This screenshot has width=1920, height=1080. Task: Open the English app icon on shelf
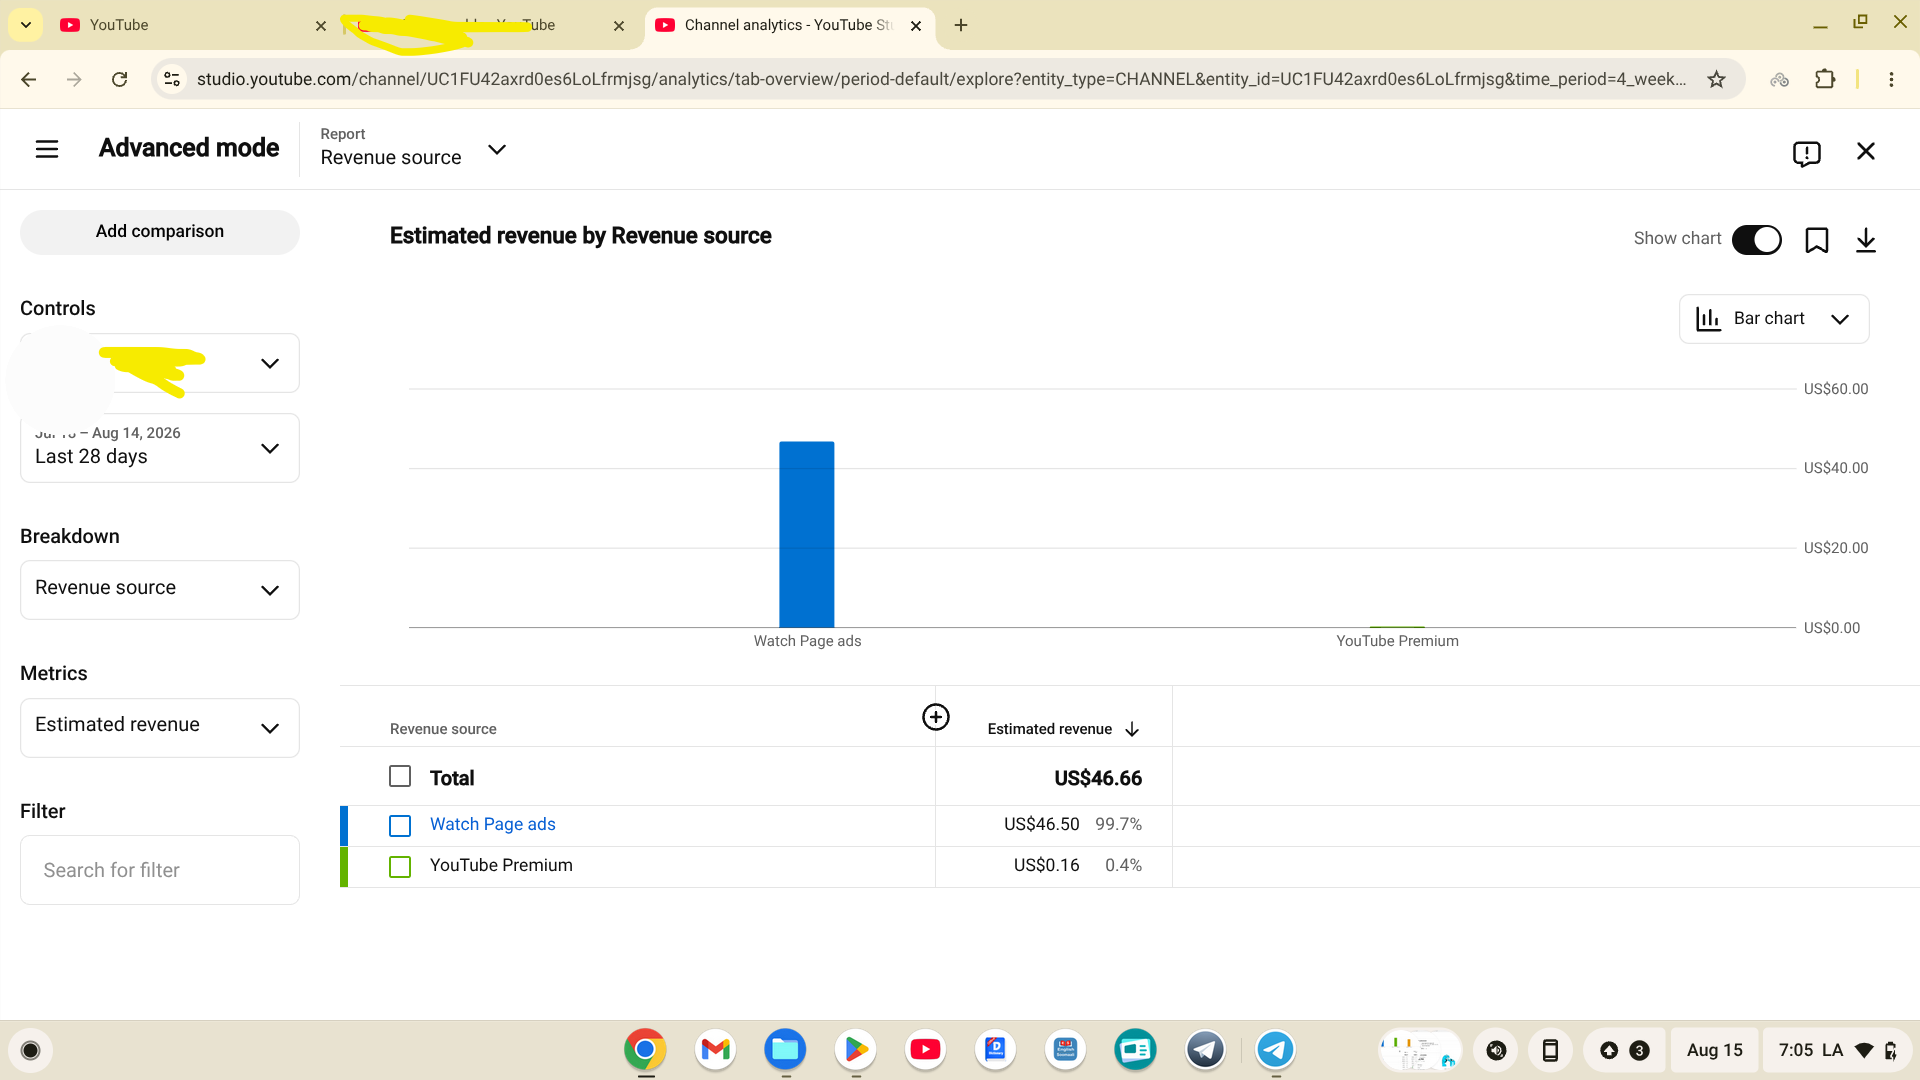pyautogui.click(x=1065, y=1050)
